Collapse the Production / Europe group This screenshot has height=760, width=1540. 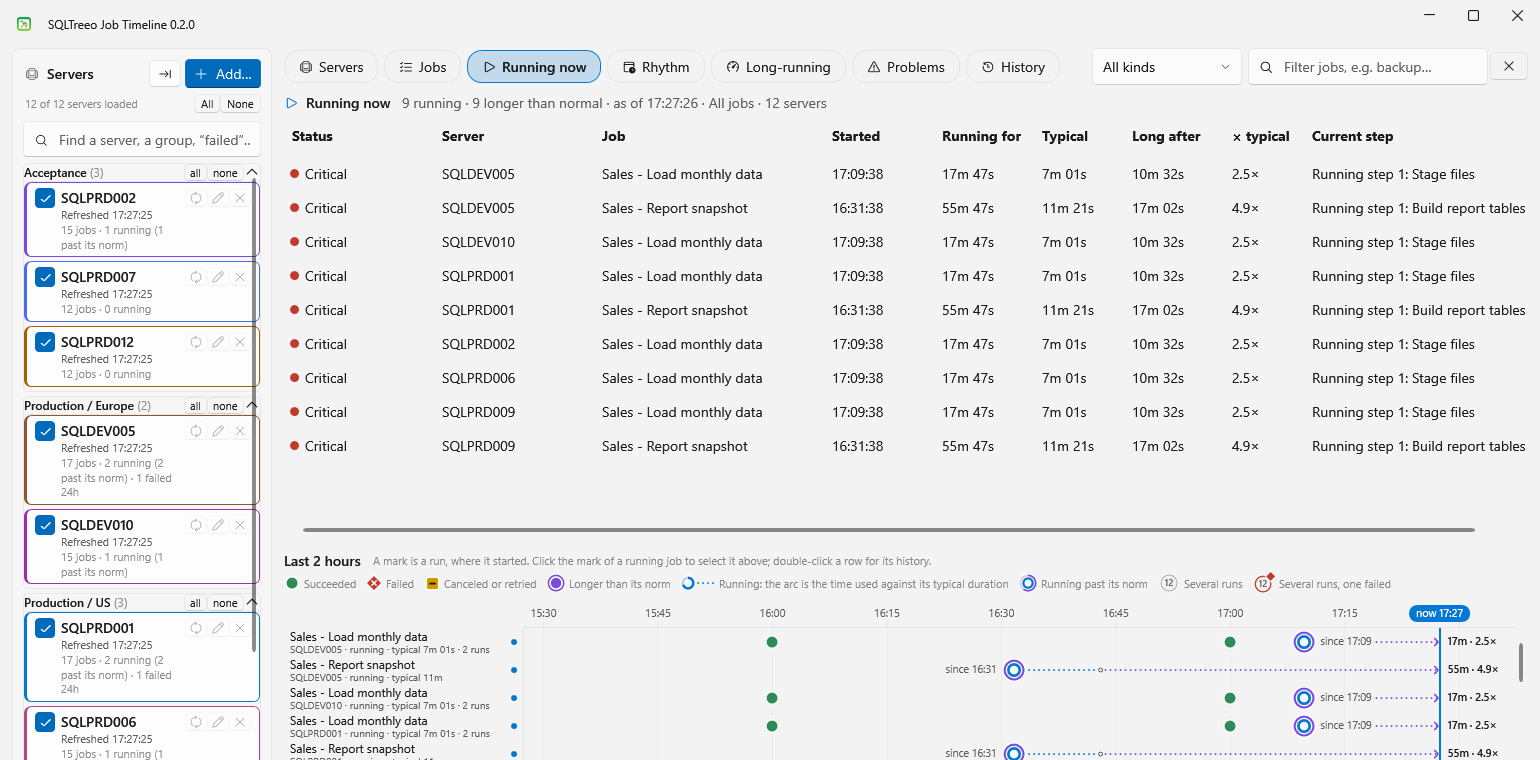pos(251,406)
